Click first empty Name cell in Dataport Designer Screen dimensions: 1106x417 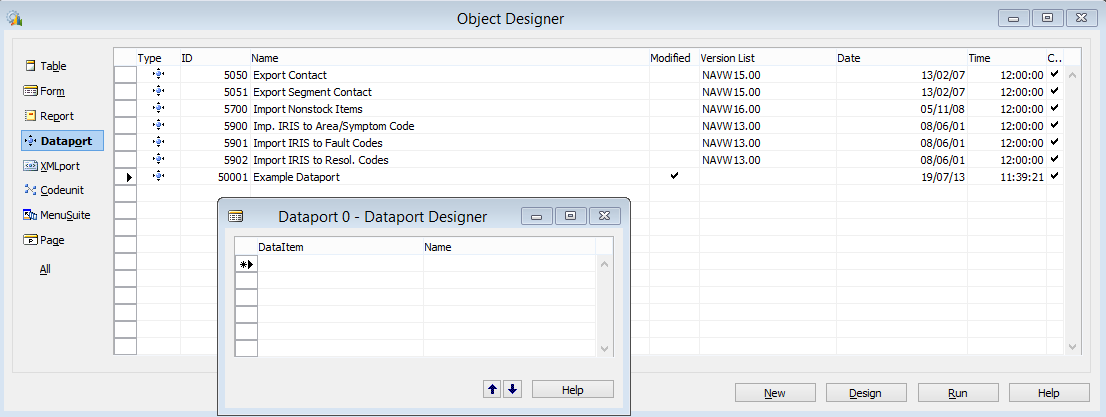(x=509, y=264)
